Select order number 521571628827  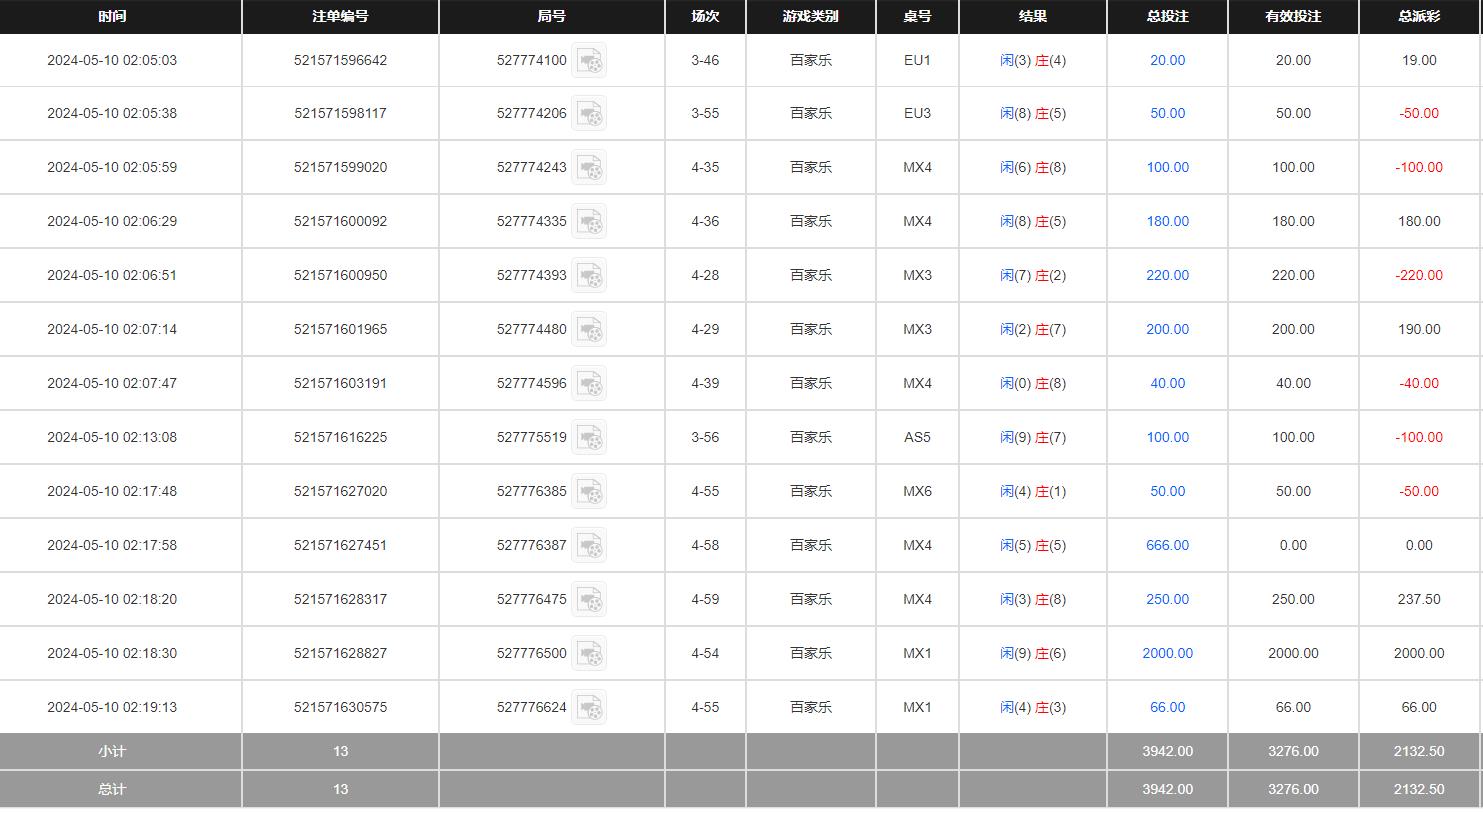[x=340, y=653]
